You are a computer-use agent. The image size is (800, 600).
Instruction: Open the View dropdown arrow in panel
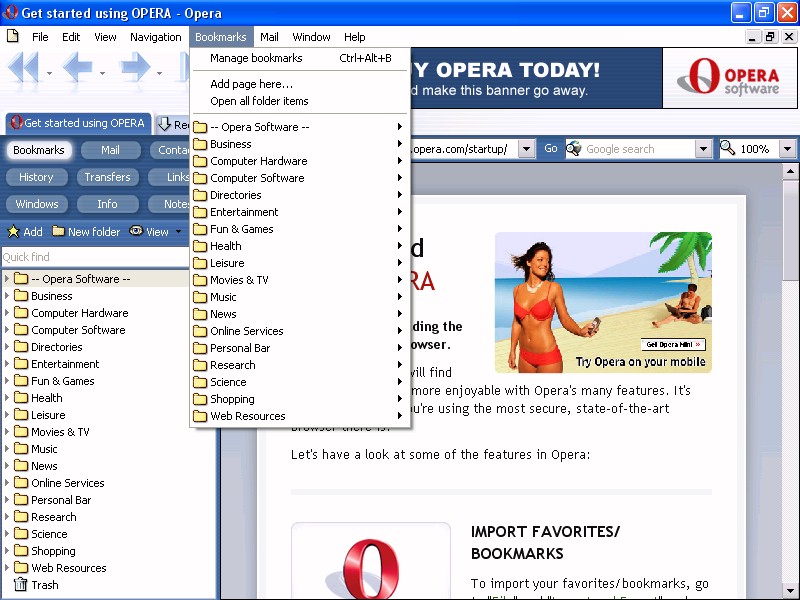tap(178, 232)
